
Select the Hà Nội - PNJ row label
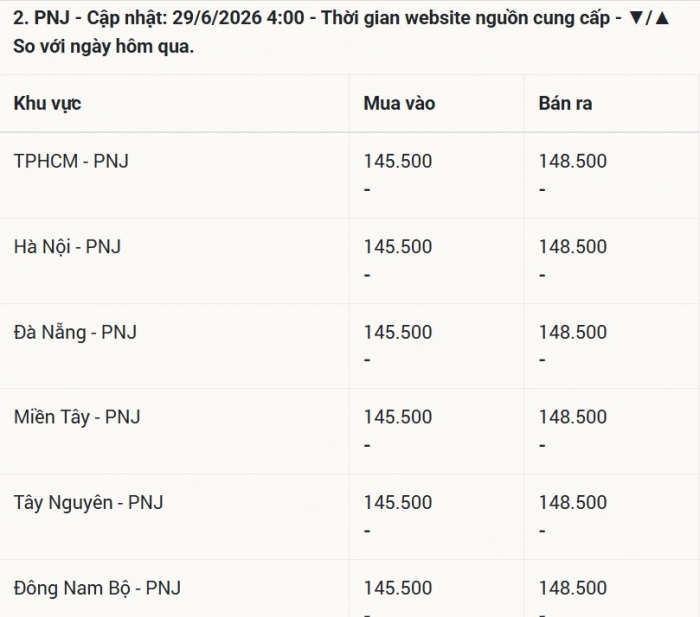tap(67, 247)
